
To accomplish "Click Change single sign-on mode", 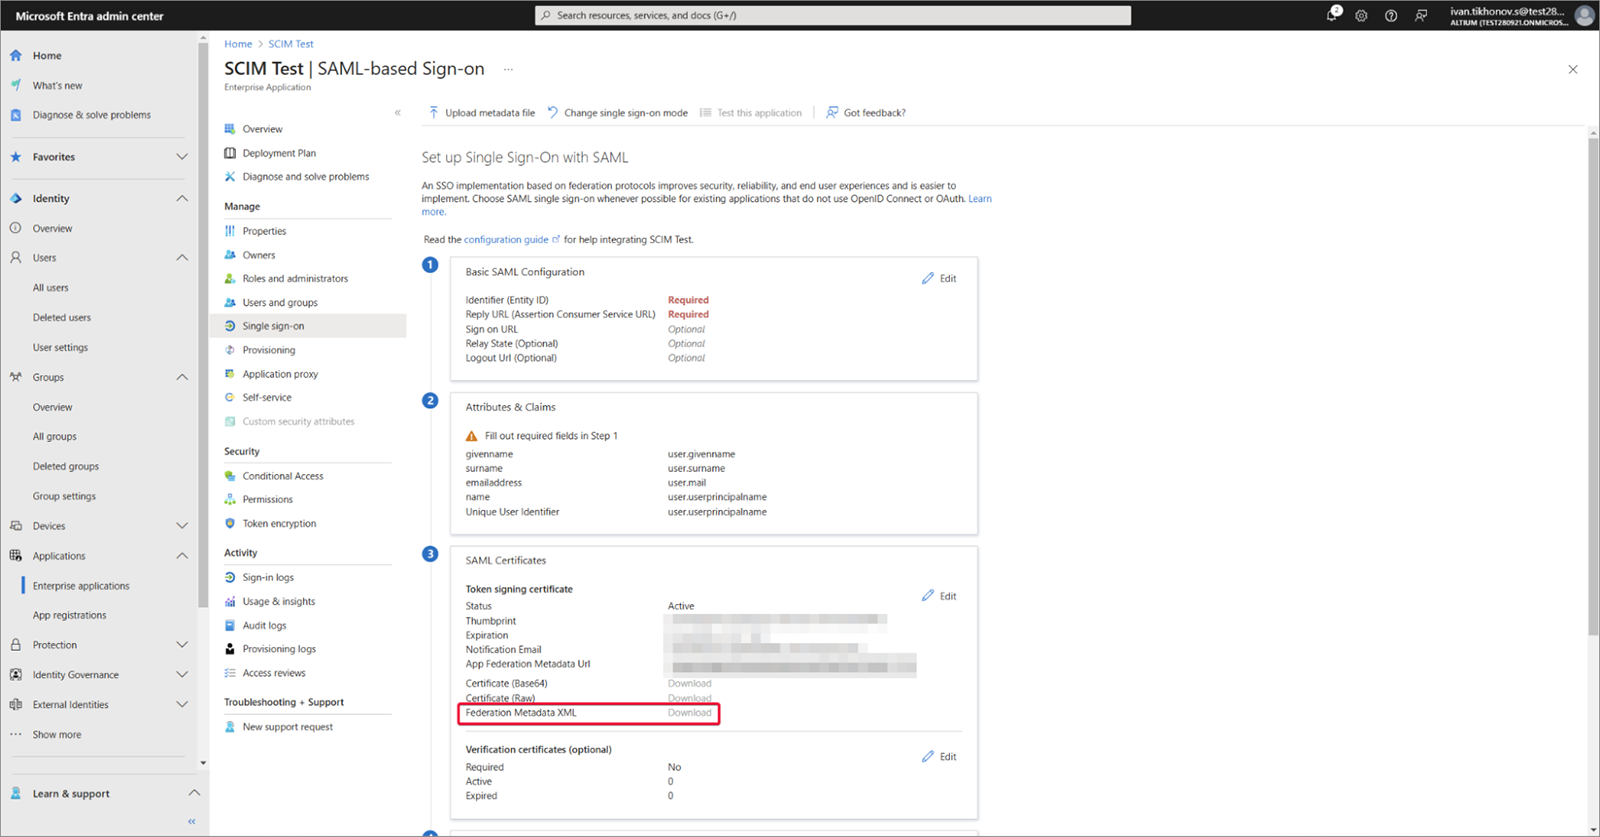I will [x=617, y=113].
